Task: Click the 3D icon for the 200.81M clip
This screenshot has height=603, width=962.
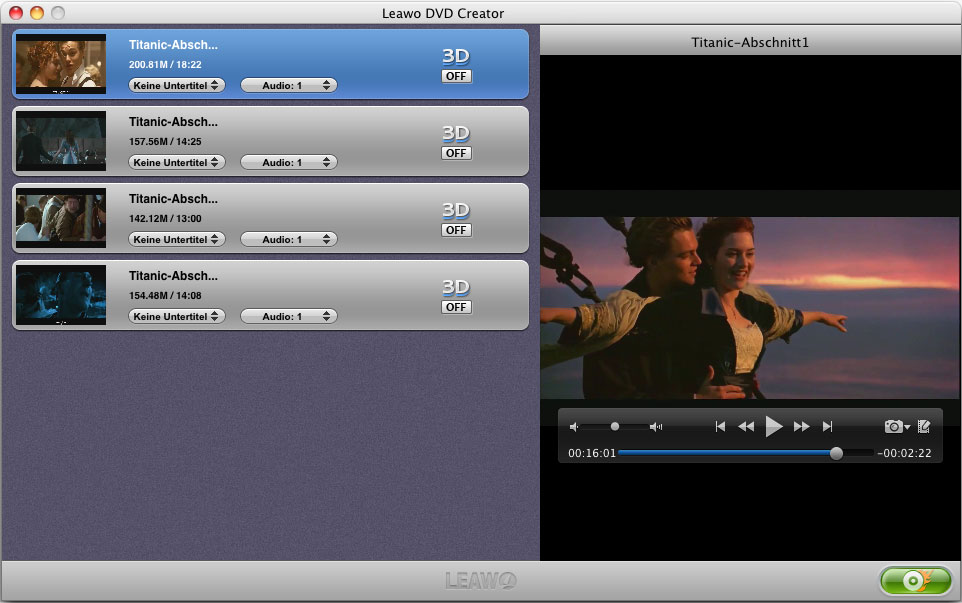Action: [456, 56]
